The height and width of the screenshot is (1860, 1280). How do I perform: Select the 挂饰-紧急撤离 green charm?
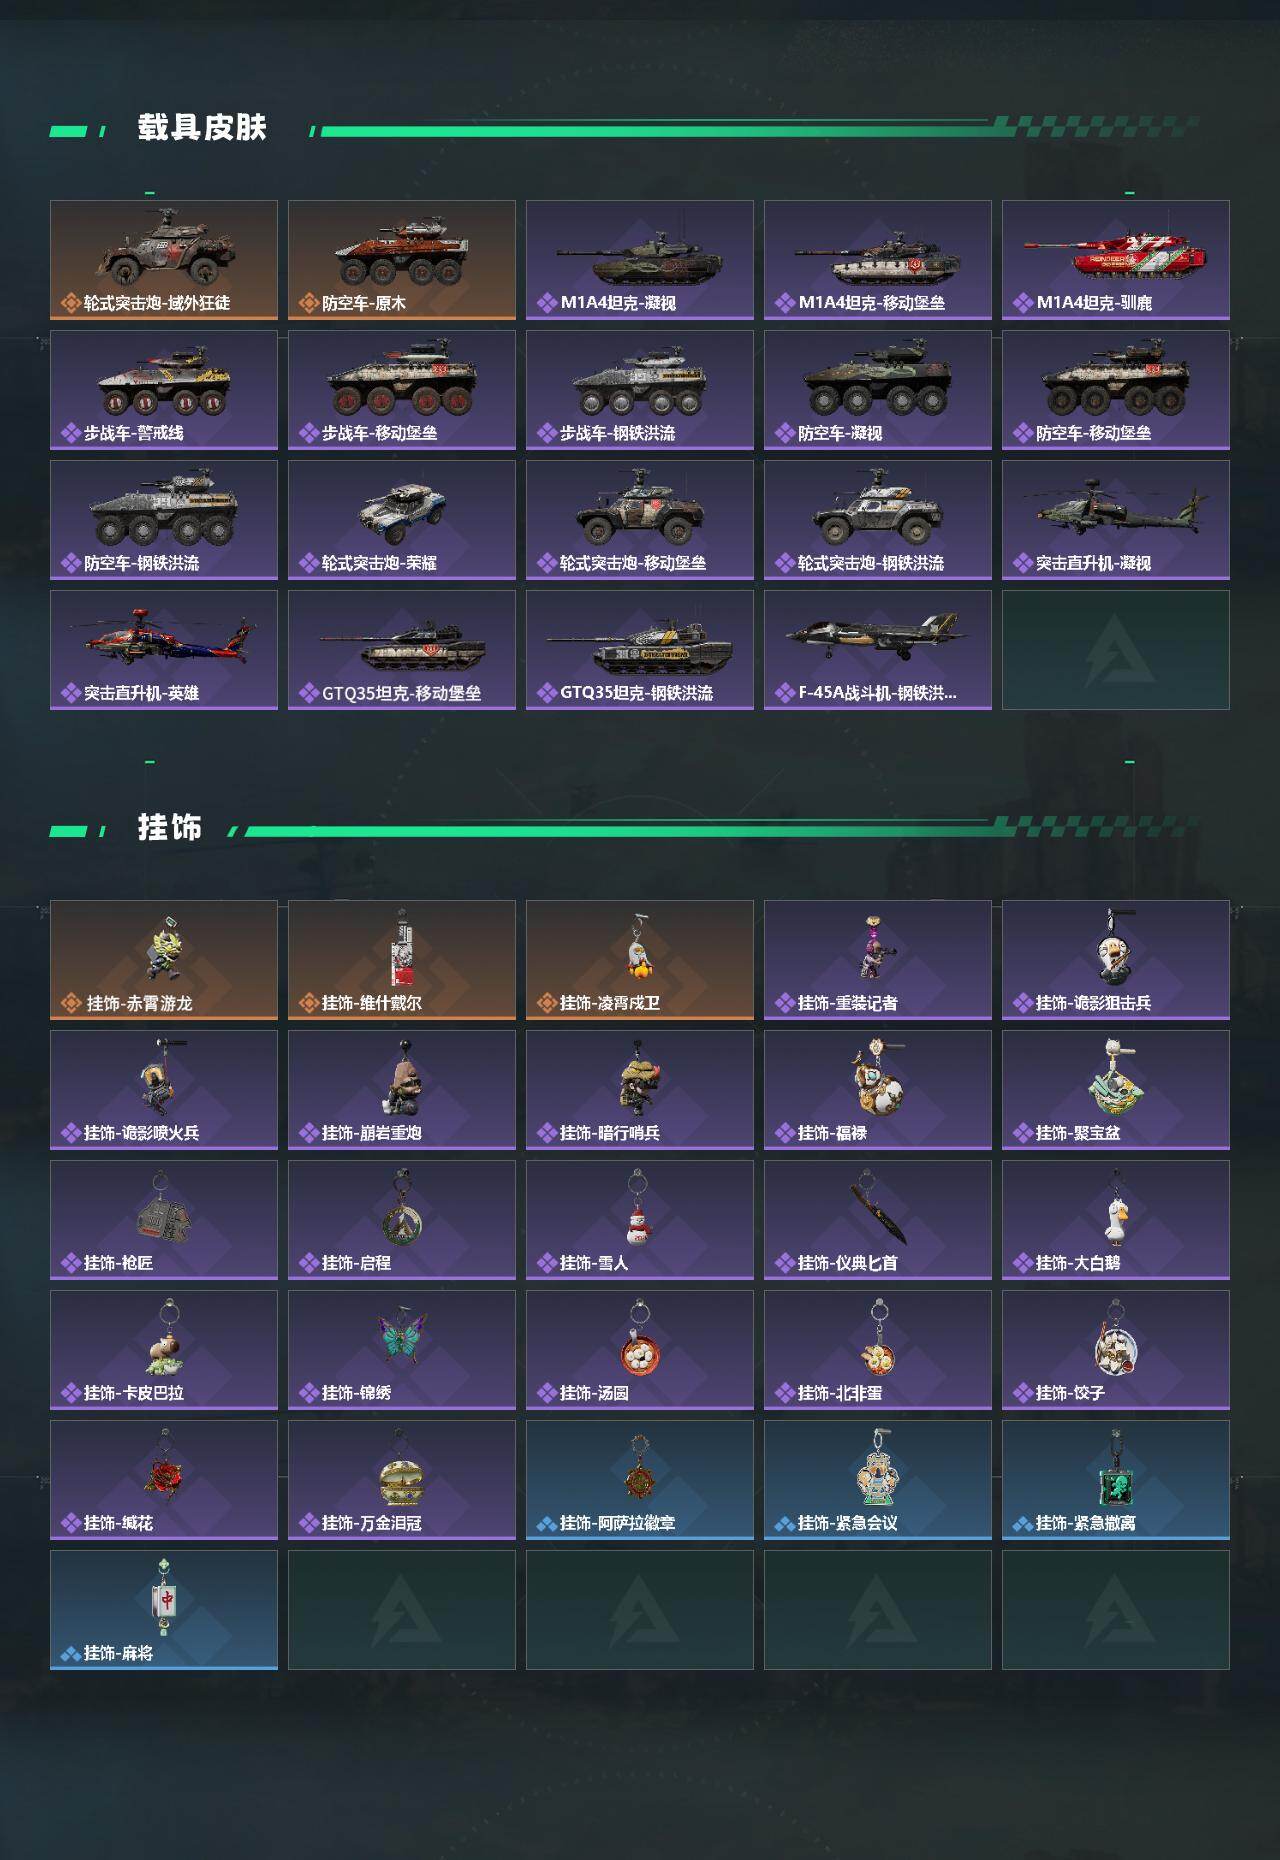pyautogui.click(x=1116, y=1480)
